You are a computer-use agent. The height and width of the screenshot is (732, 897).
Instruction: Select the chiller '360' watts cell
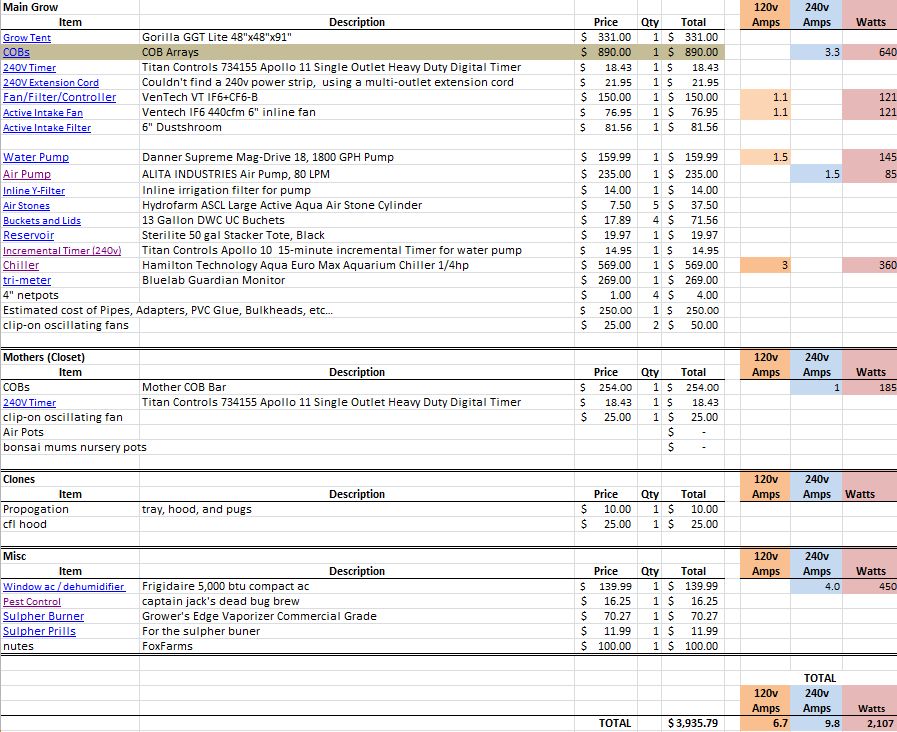[870, 265]
